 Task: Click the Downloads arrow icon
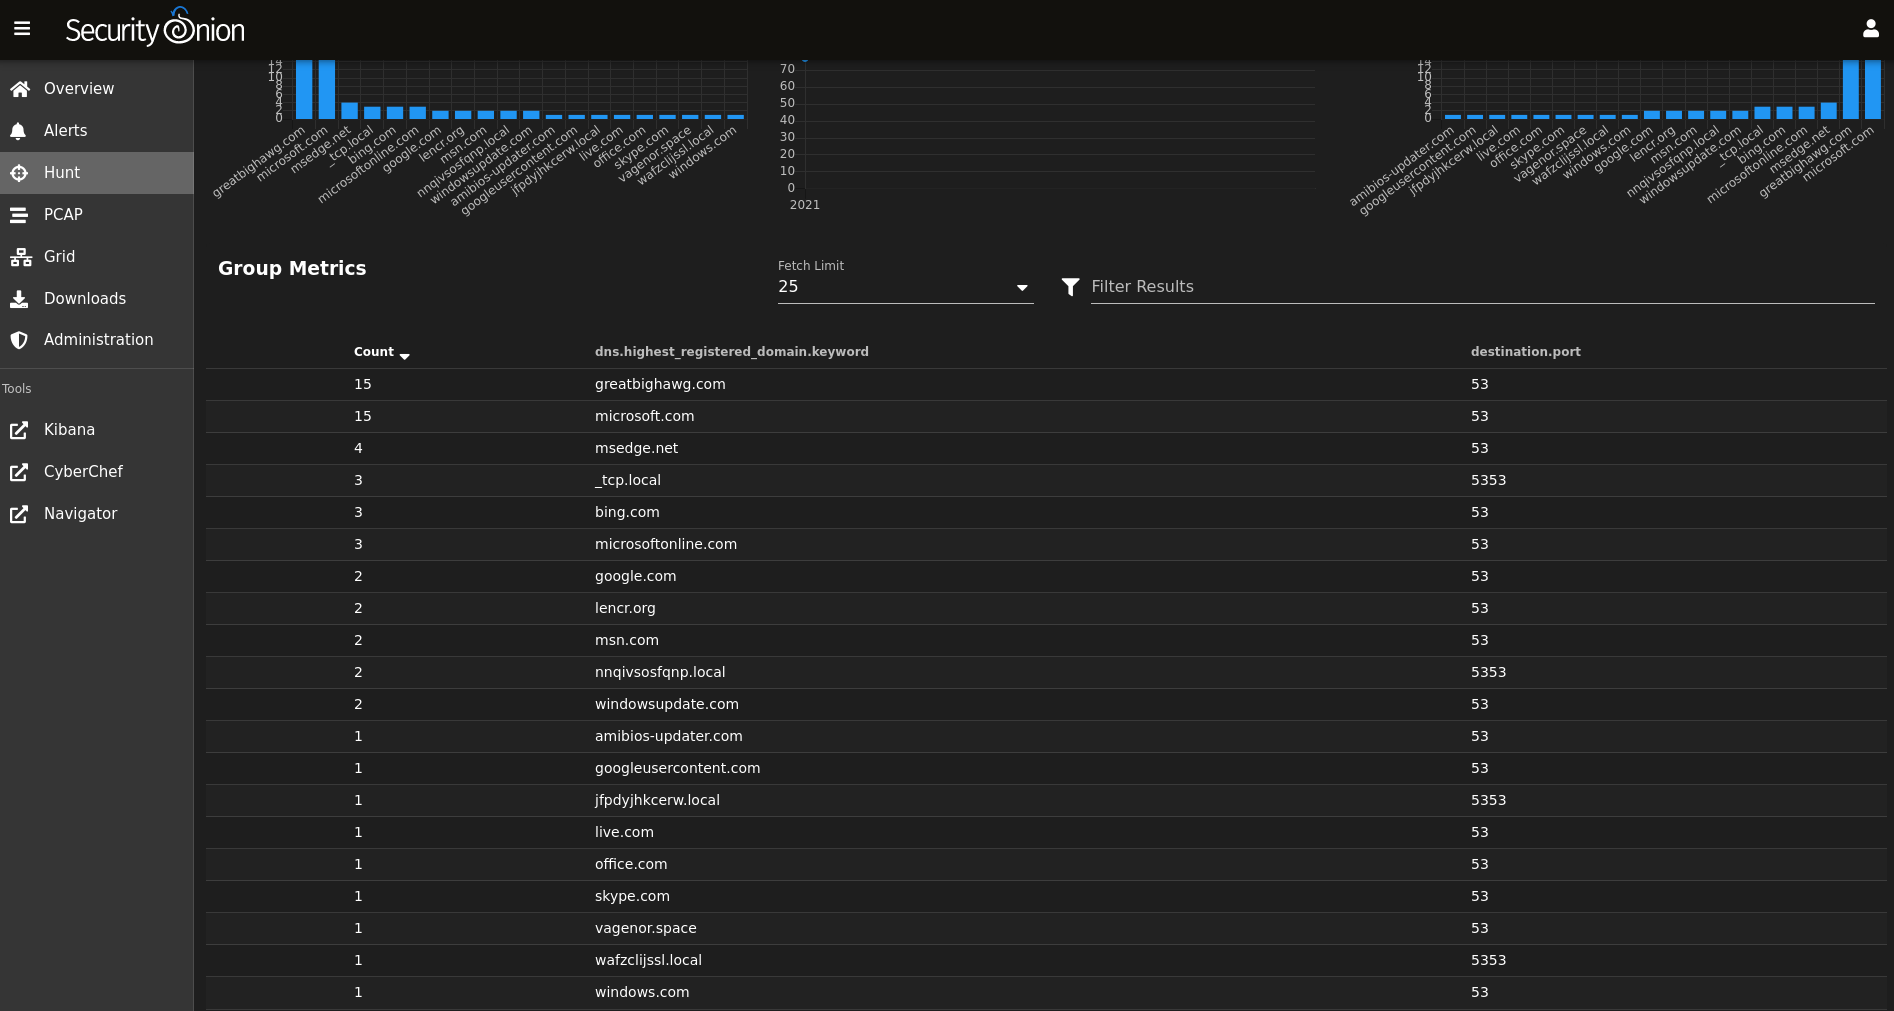[x=19, y=299]
